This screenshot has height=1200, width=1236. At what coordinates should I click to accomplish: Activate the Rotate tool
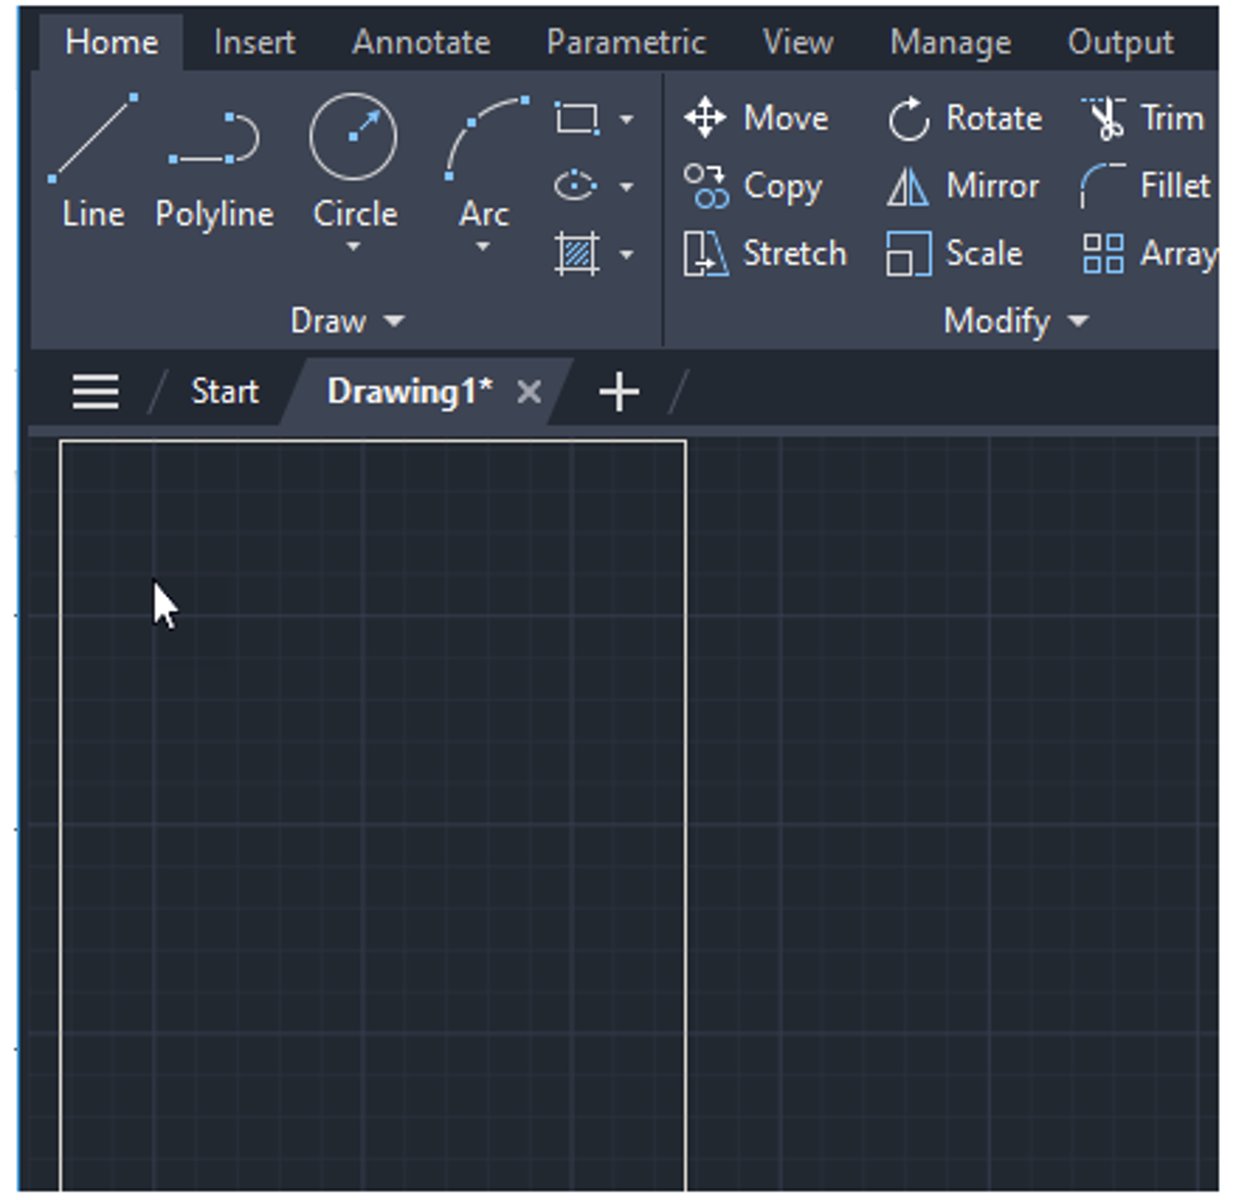(964, 118)
